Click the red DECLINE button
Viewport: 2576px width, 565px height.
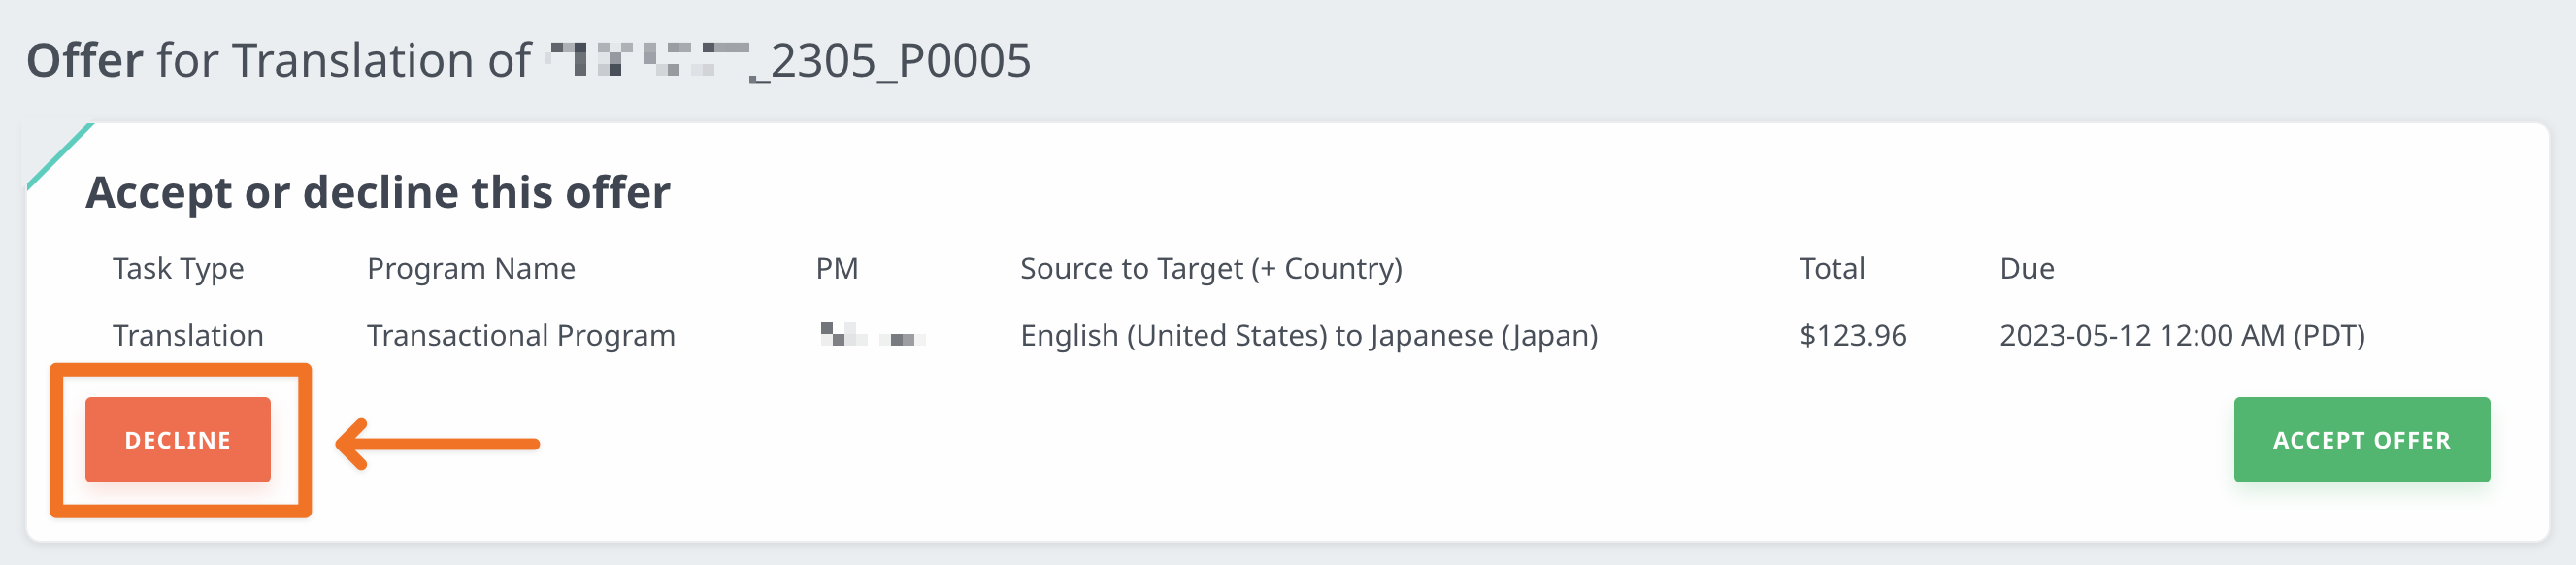[x=177, y=440]
